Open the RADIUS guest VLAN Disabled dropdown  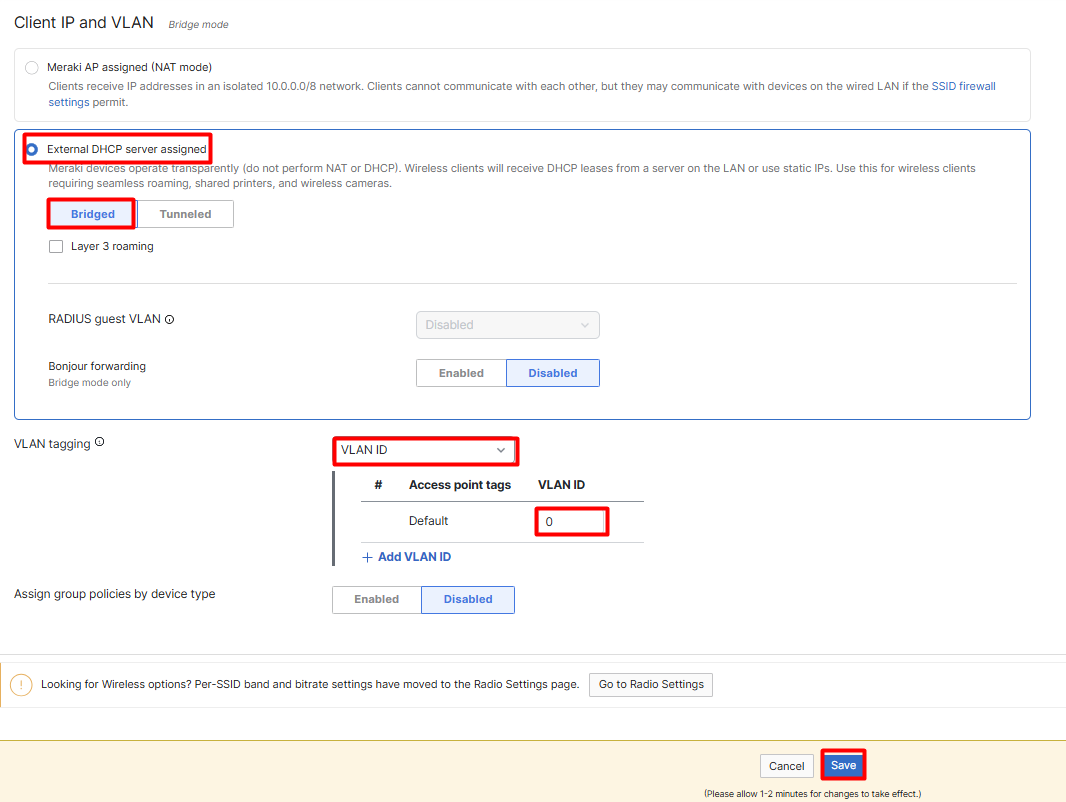508,325
